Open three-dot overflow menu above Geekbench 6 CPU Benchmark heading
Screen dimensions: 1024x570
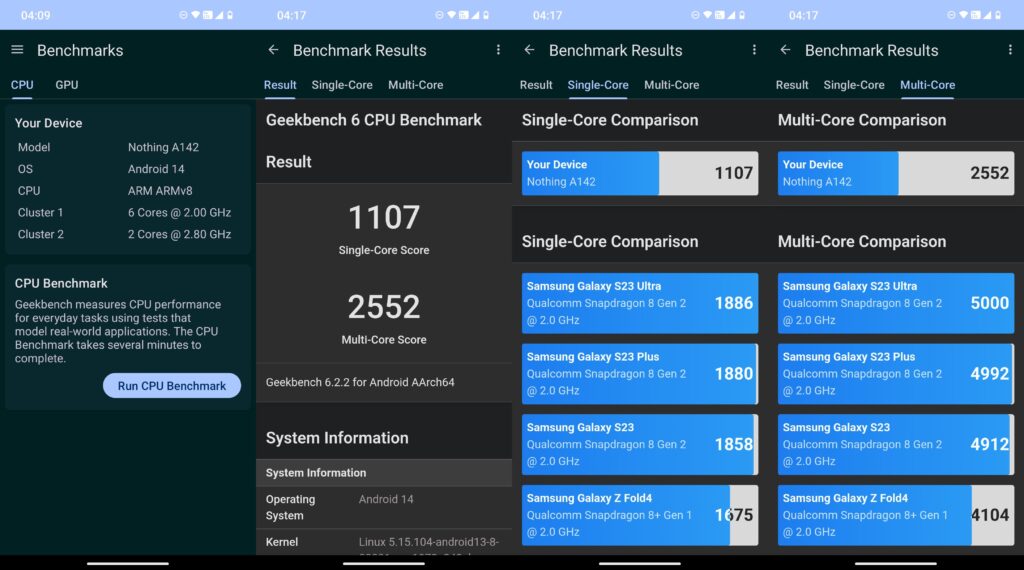[498, 50]
